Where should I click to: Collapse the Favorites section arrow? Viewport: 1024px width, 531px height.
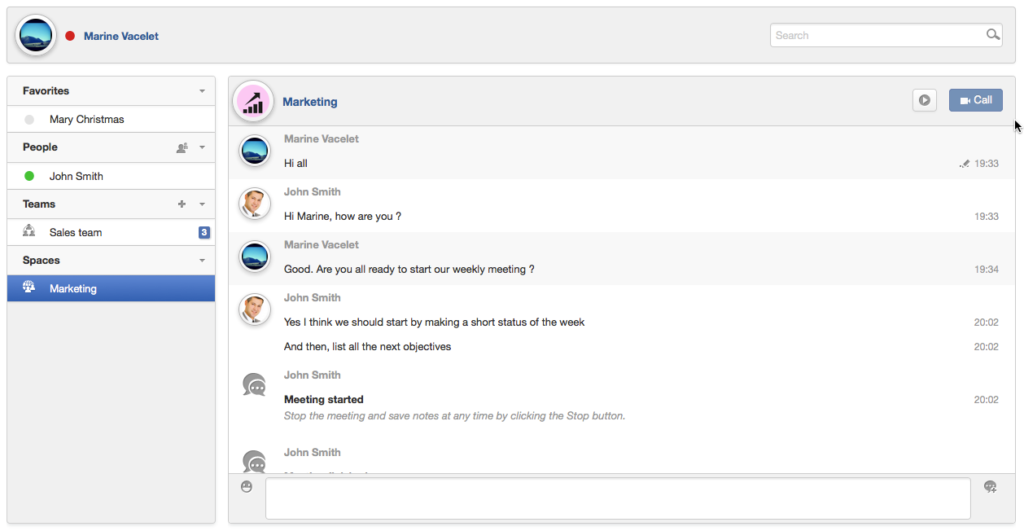tap(202, 91)
